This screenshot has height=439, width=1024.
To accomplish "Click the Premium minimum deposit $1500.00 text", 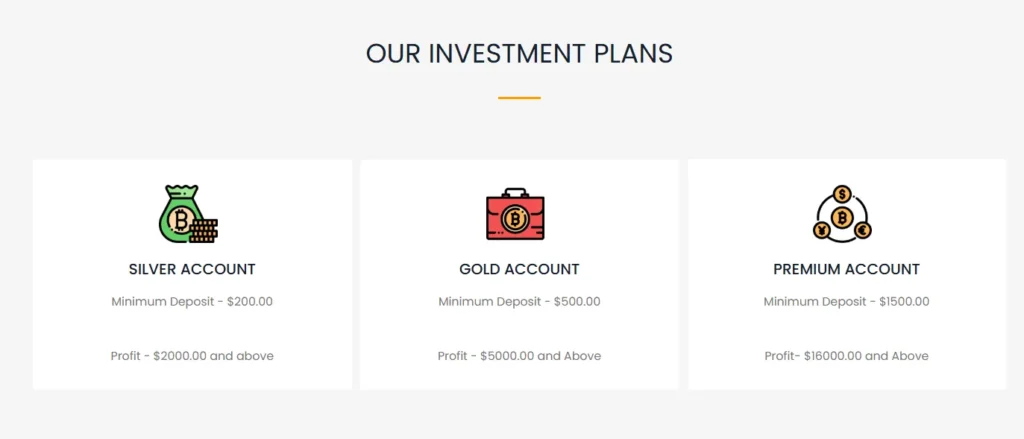I will 846,301.
